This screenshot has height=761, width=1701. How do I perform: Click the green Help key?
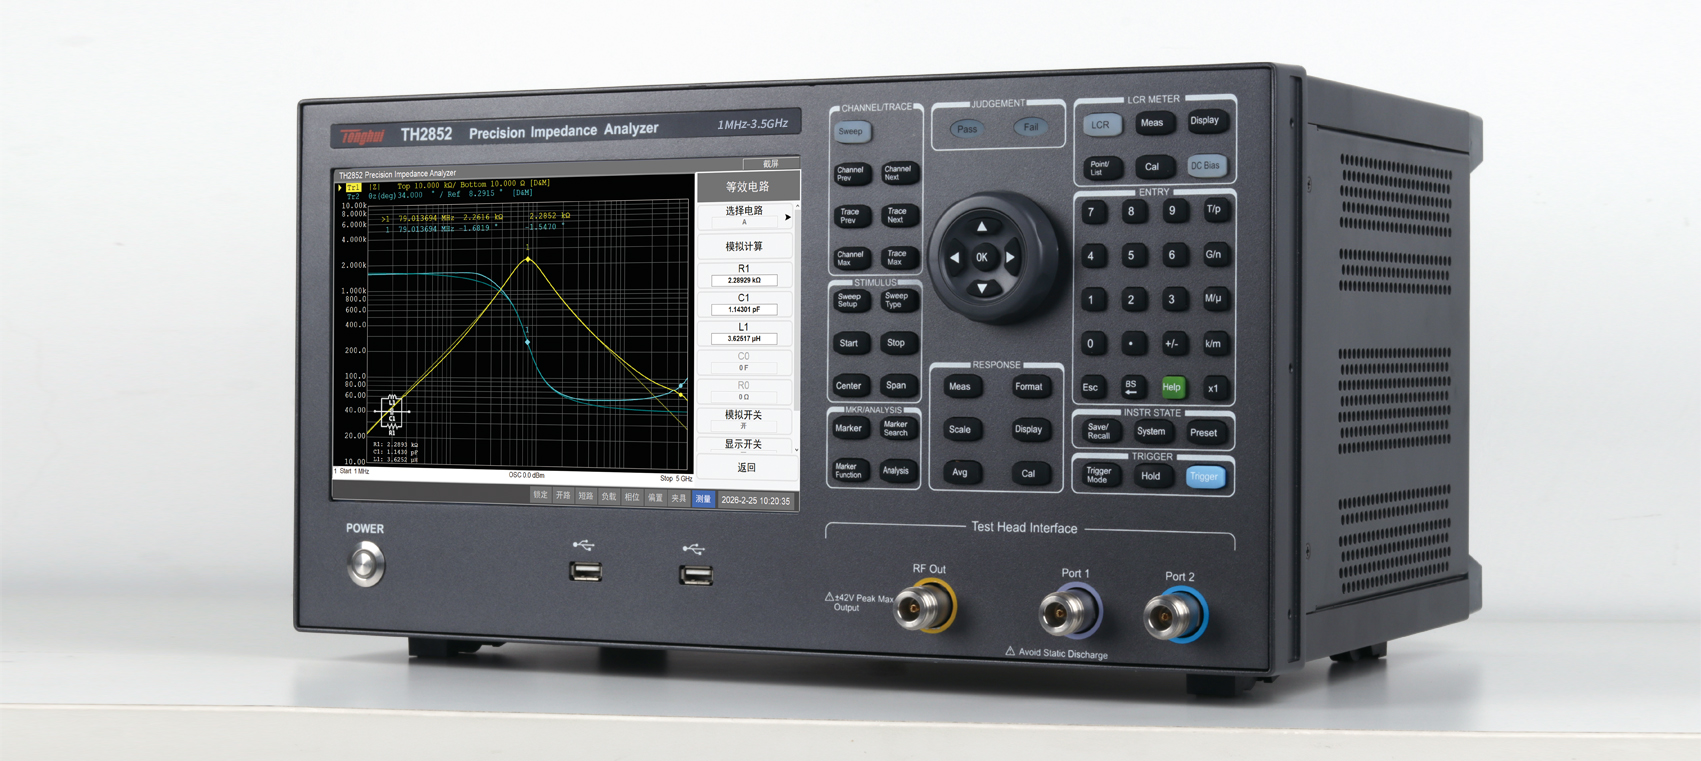[1171, 387]
